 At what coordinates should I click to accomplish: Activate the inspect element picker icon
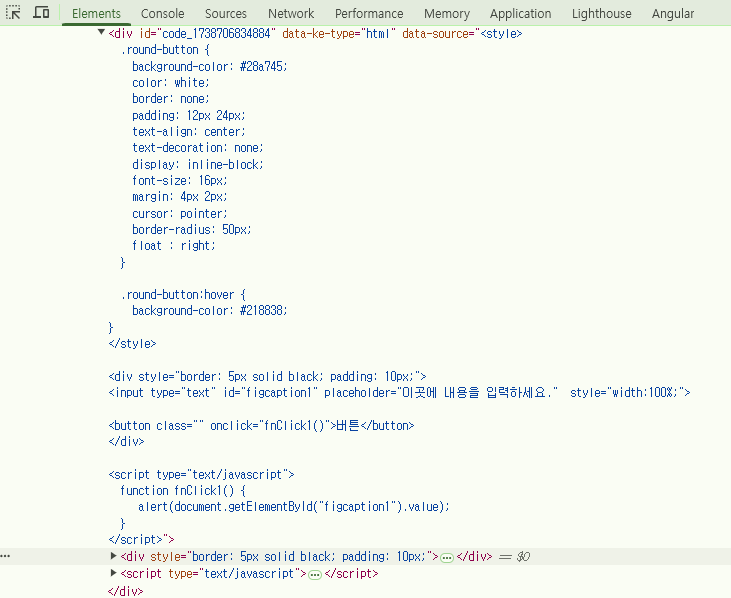(x=14, y=13)
